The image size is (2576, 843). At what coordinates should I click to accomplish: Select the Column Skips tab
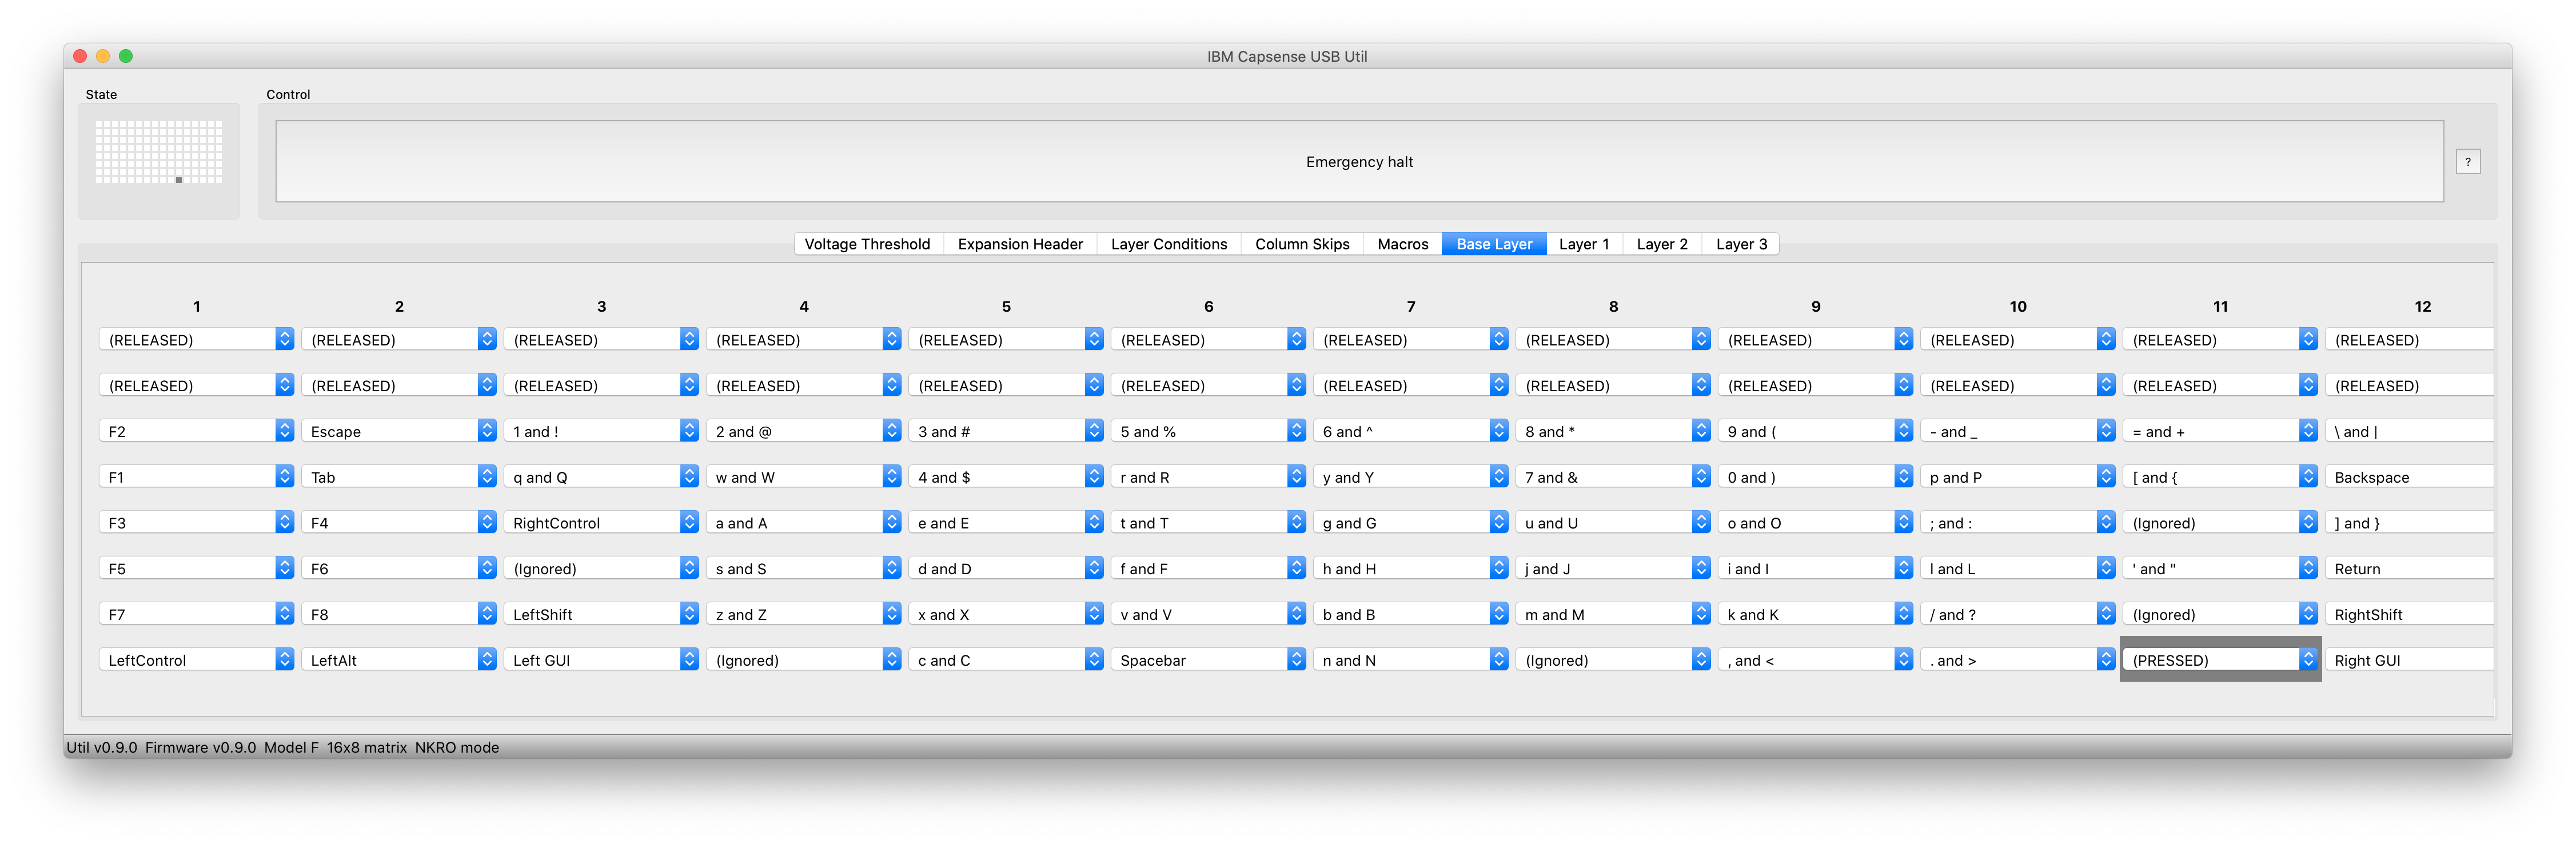pos(1302,243)
